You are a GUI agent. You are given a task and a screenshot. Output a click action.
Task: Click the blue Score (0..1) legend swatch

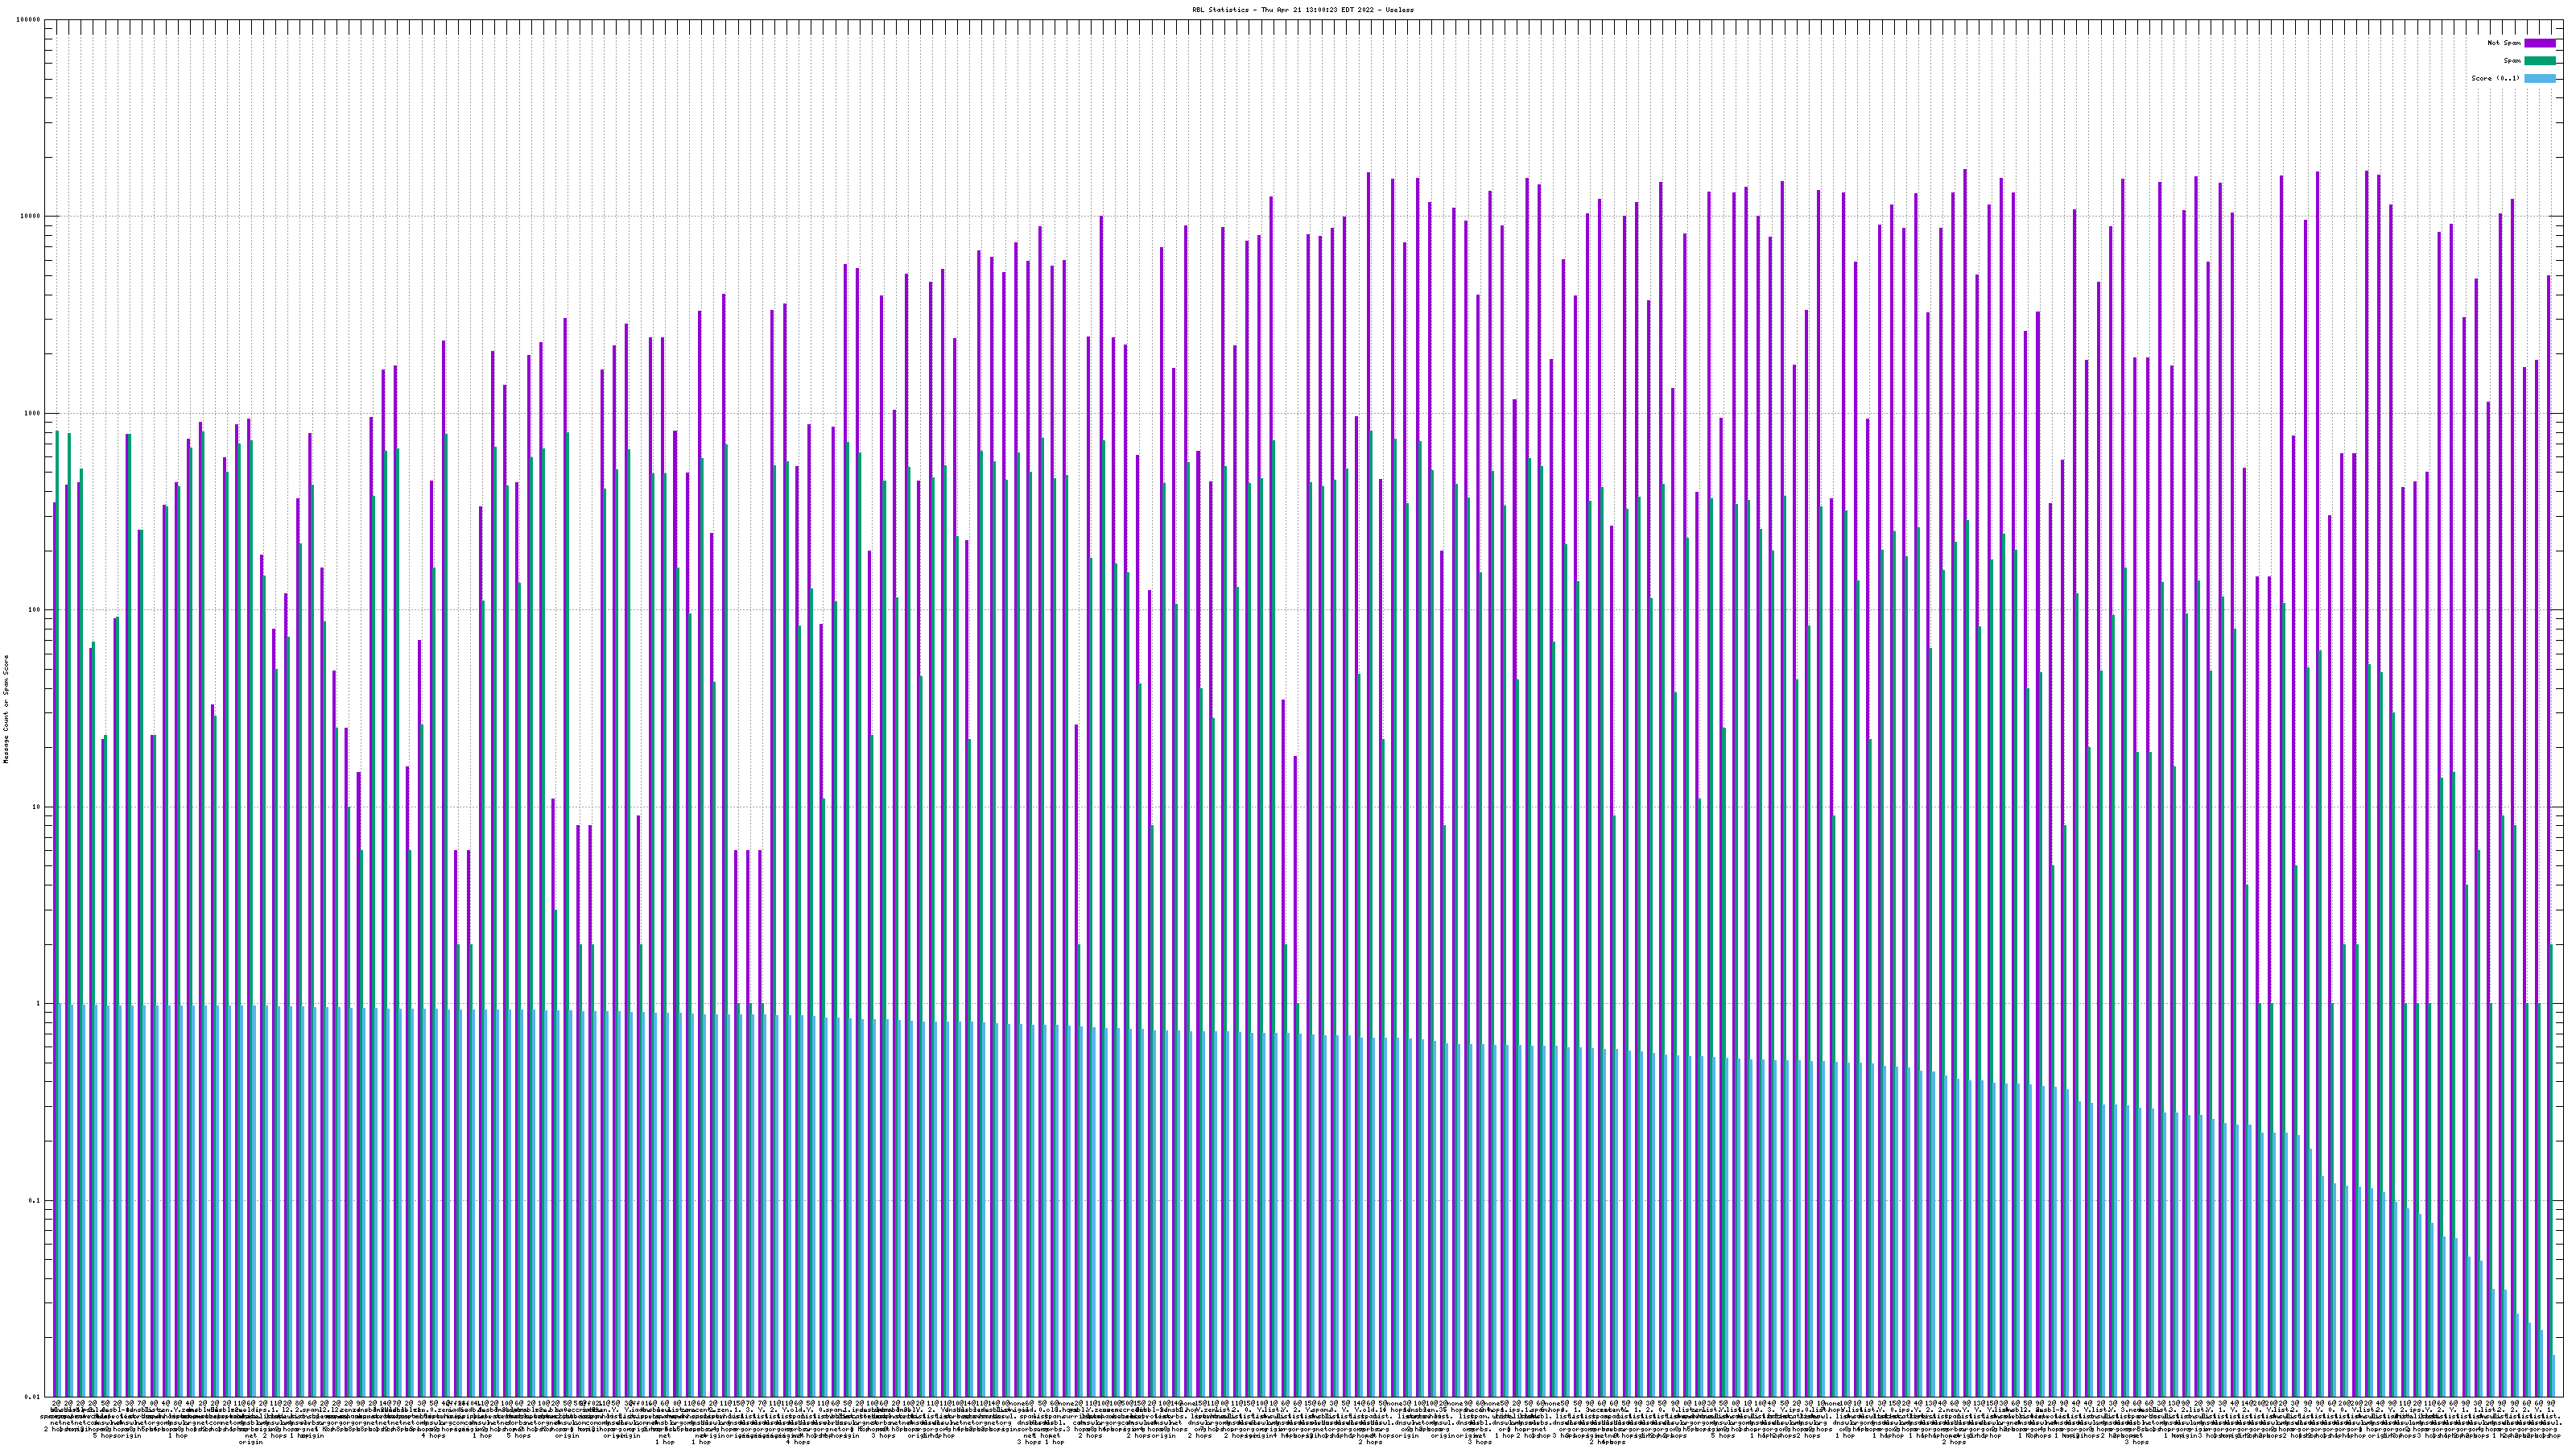(2540, 78)
